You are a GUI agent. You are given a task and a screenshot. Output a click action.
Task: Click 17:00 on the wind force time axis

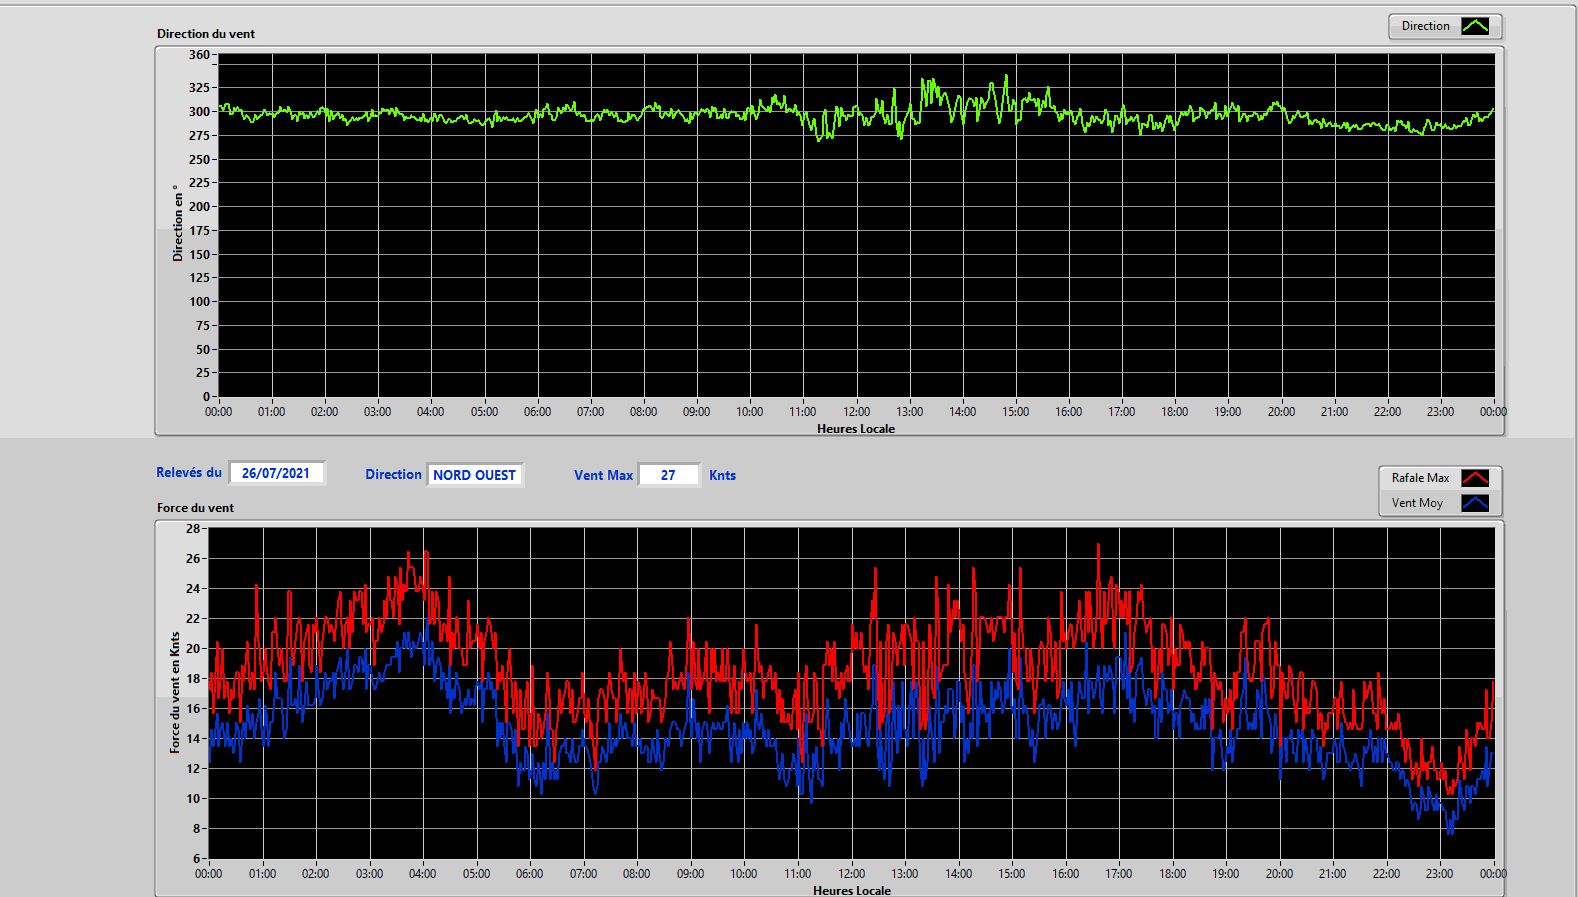click(x=1118, y=874)
